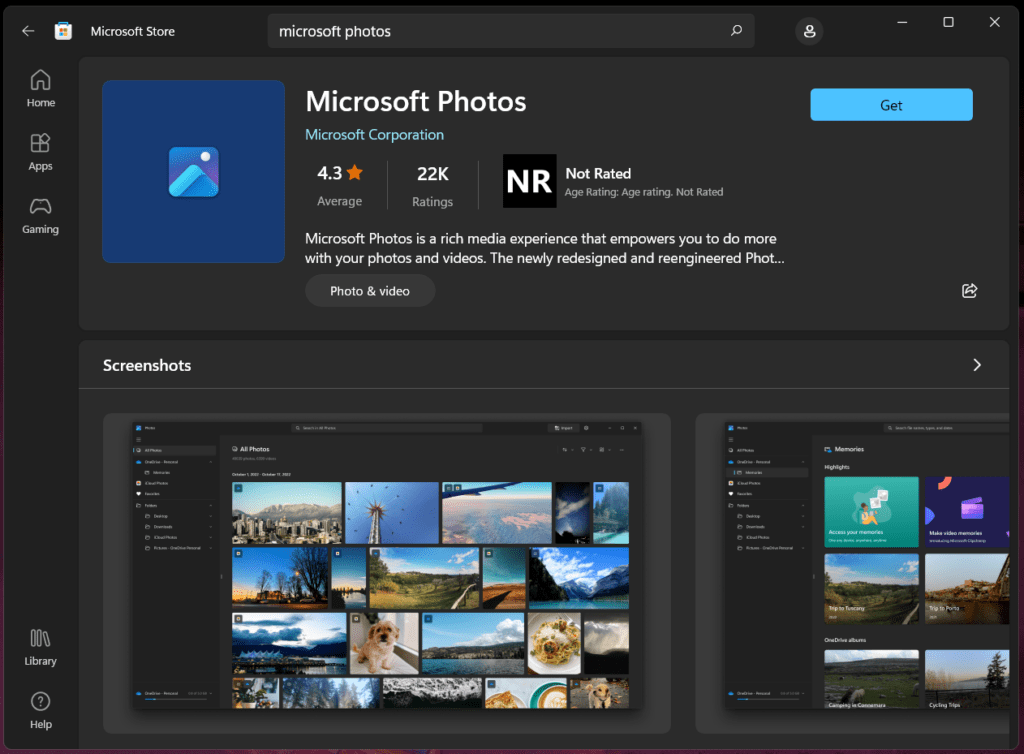Minimize the Microsoft Store window
Viewport: 1024px width, 754px height.
902,22
